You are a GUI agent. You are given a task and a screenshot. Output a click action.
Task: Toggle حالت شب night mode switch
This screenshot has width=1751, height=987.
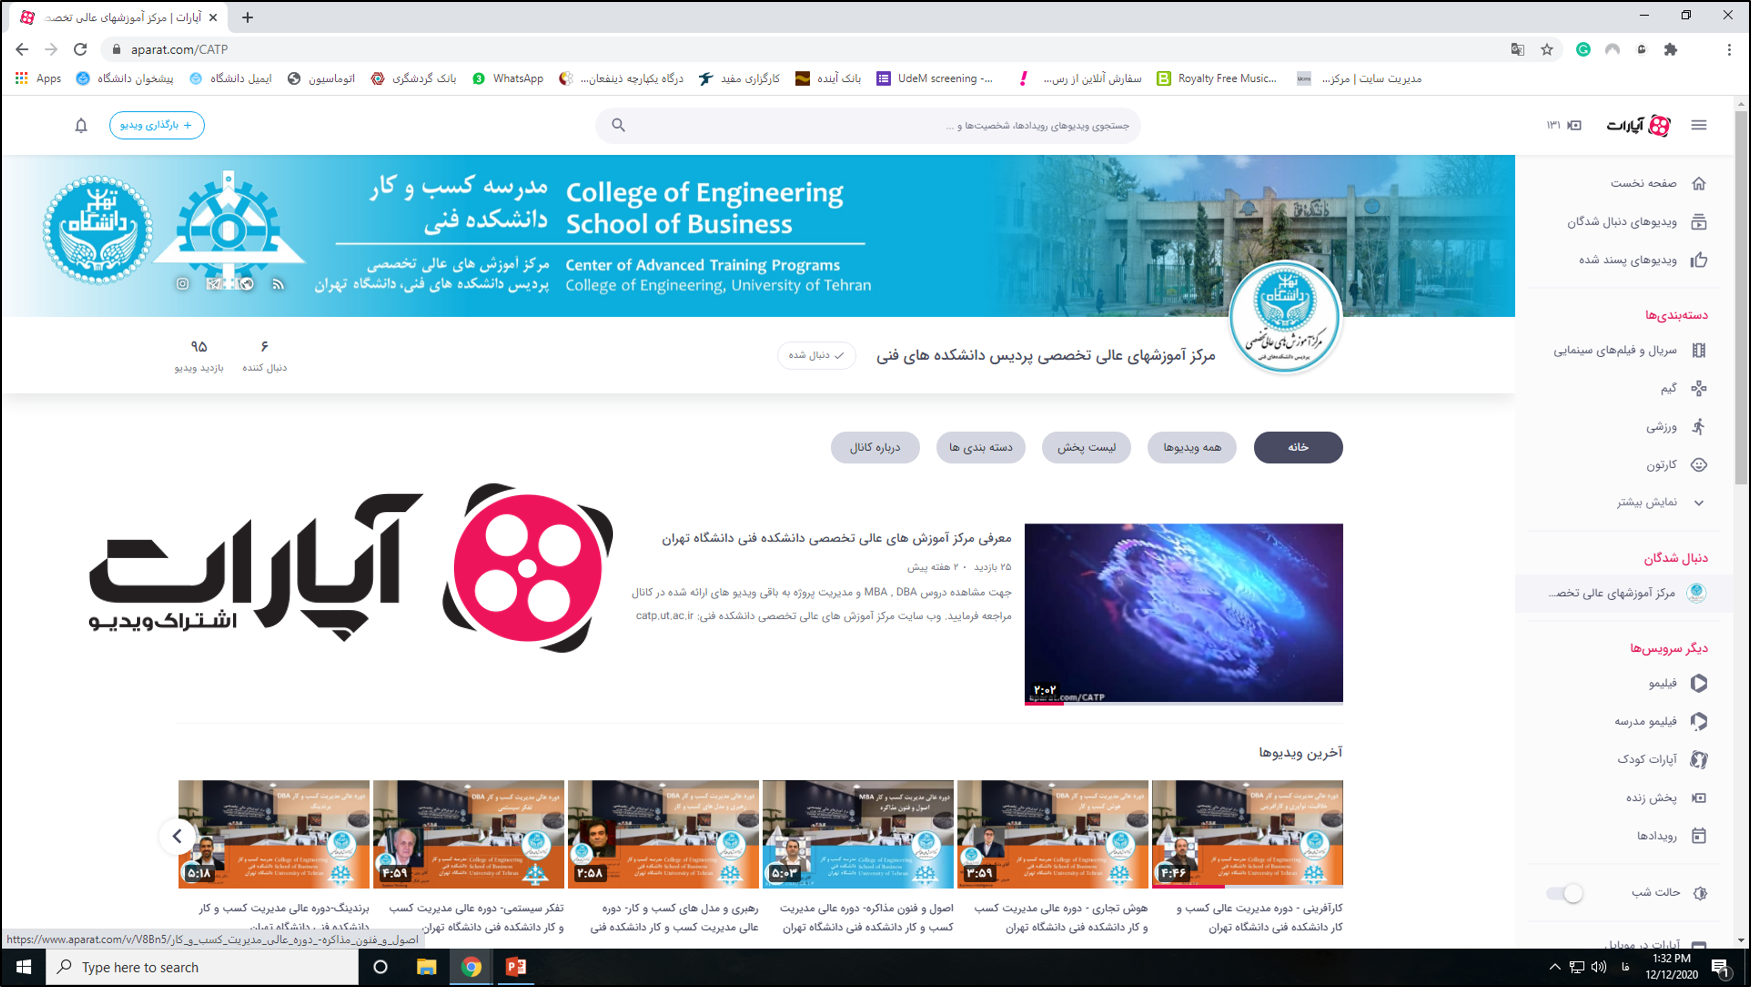pyautogui.click(x=1565, y=893)
